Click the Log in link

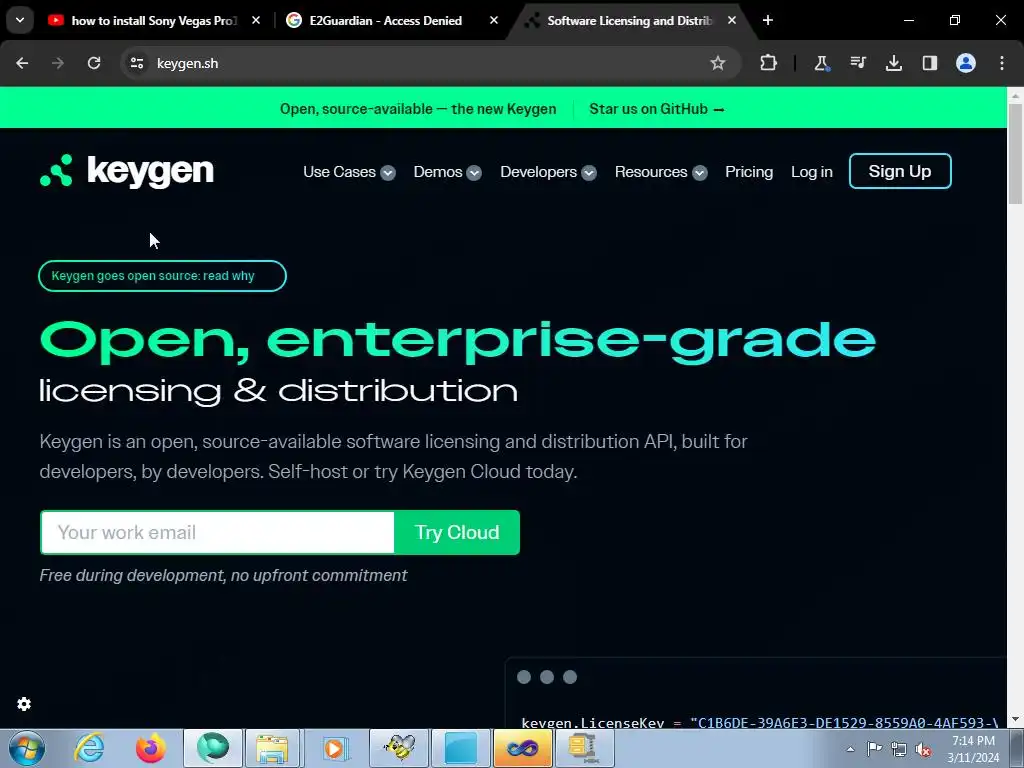[812, 172]
